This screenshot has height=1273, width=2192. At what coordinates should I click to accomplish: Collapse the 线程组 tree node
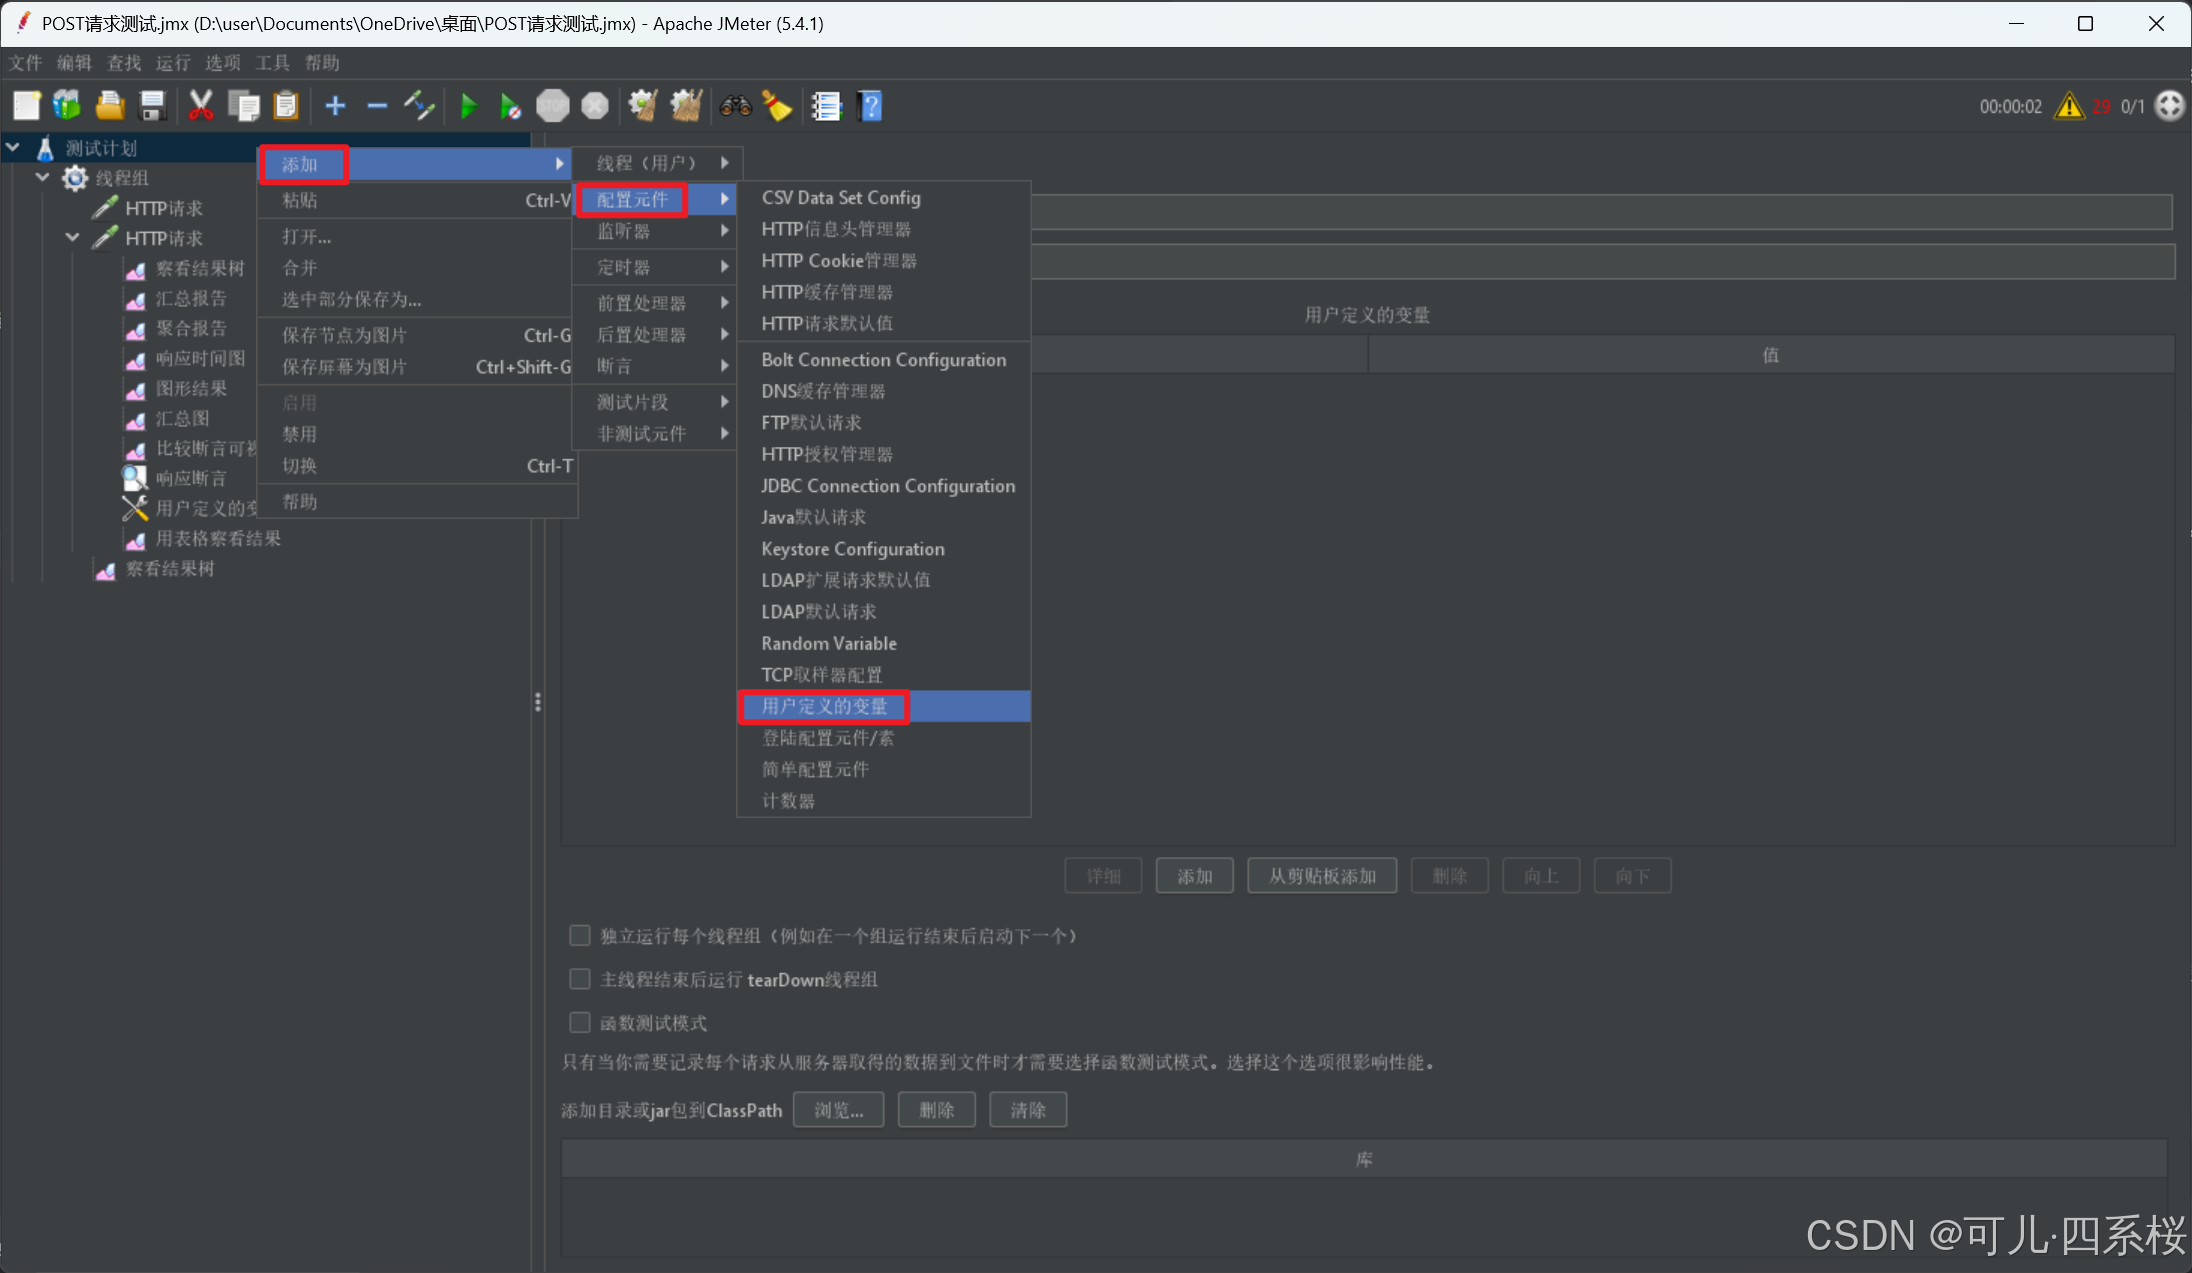pyautogui.click(x=42, y=178)
